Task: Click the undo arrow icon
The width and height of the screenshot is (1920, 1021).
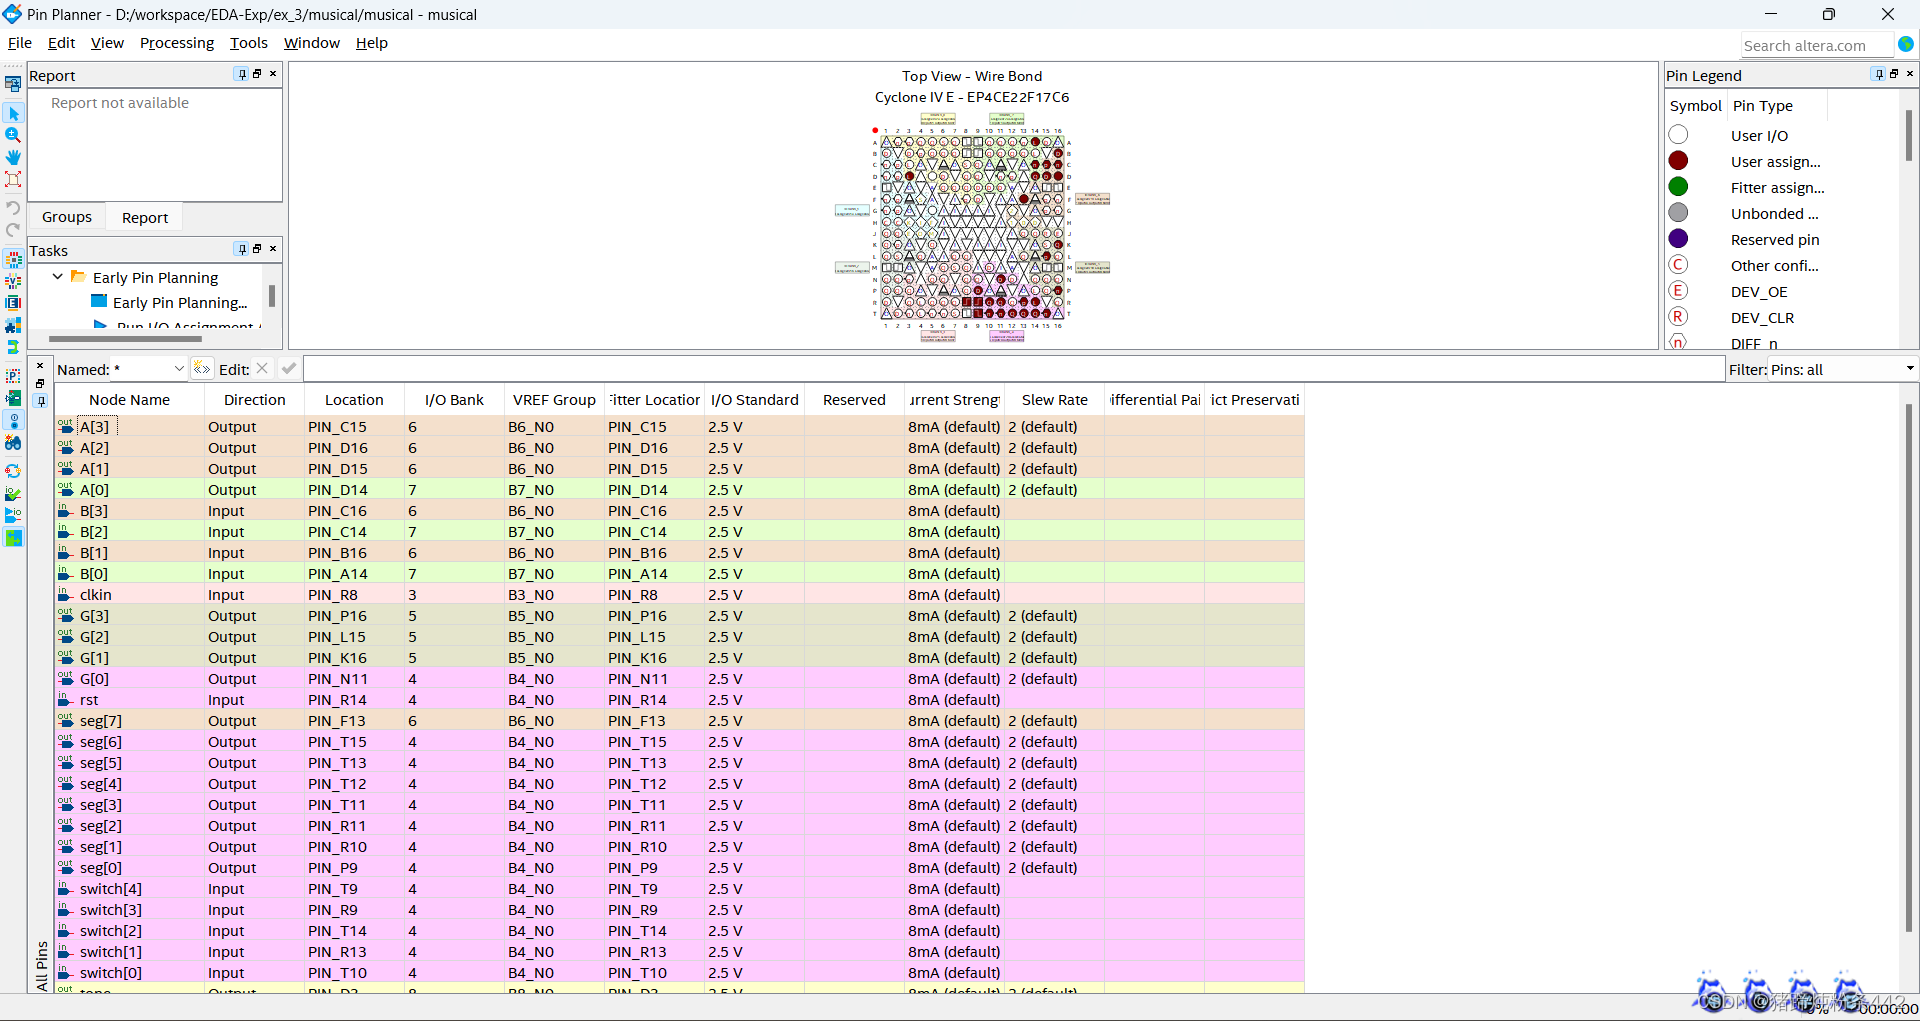Action: (x=13, y=207)
